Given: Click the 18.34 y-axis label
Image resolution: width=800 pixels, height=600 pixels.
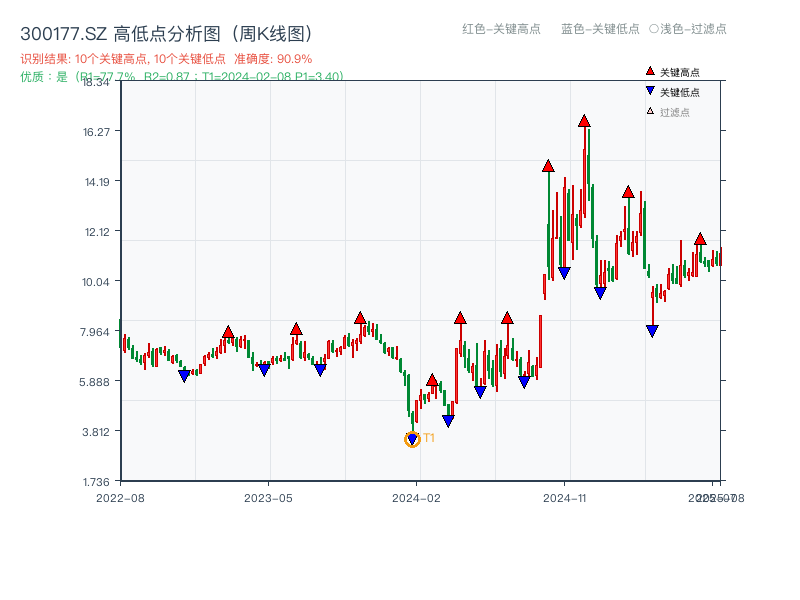Looking at the screenshot, I should click(96, 82).
